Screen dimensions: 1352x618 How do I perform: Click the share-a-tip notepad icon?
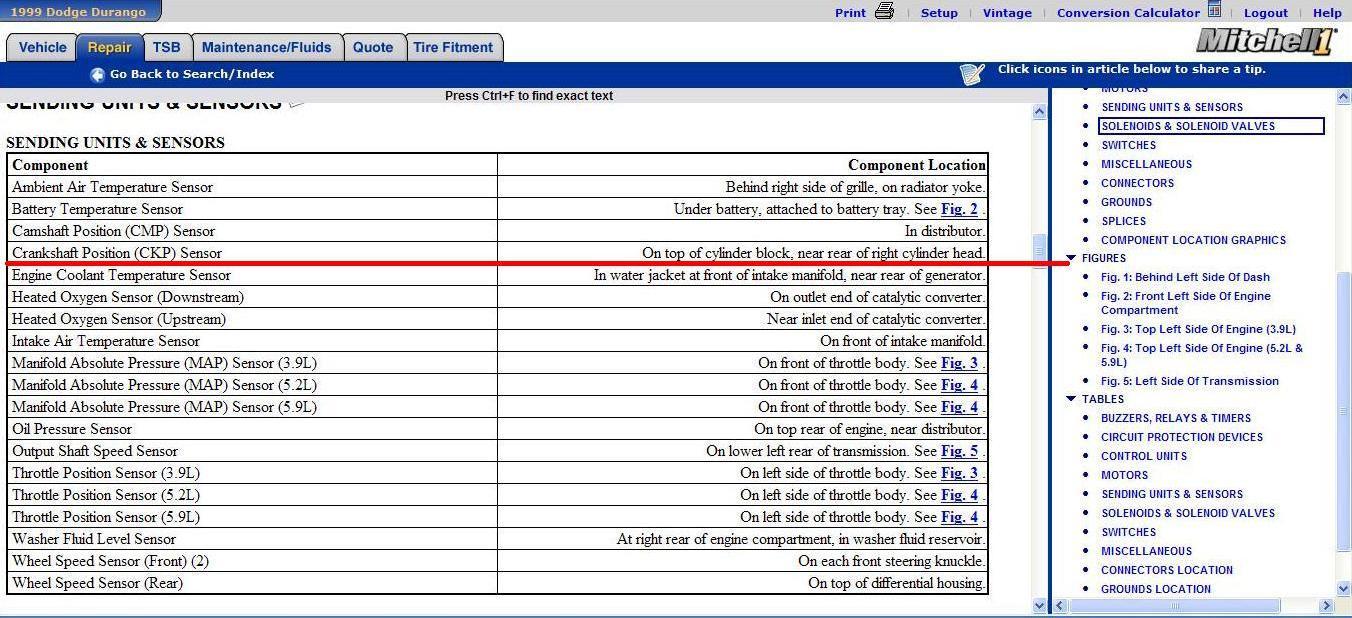pos(972,74)
